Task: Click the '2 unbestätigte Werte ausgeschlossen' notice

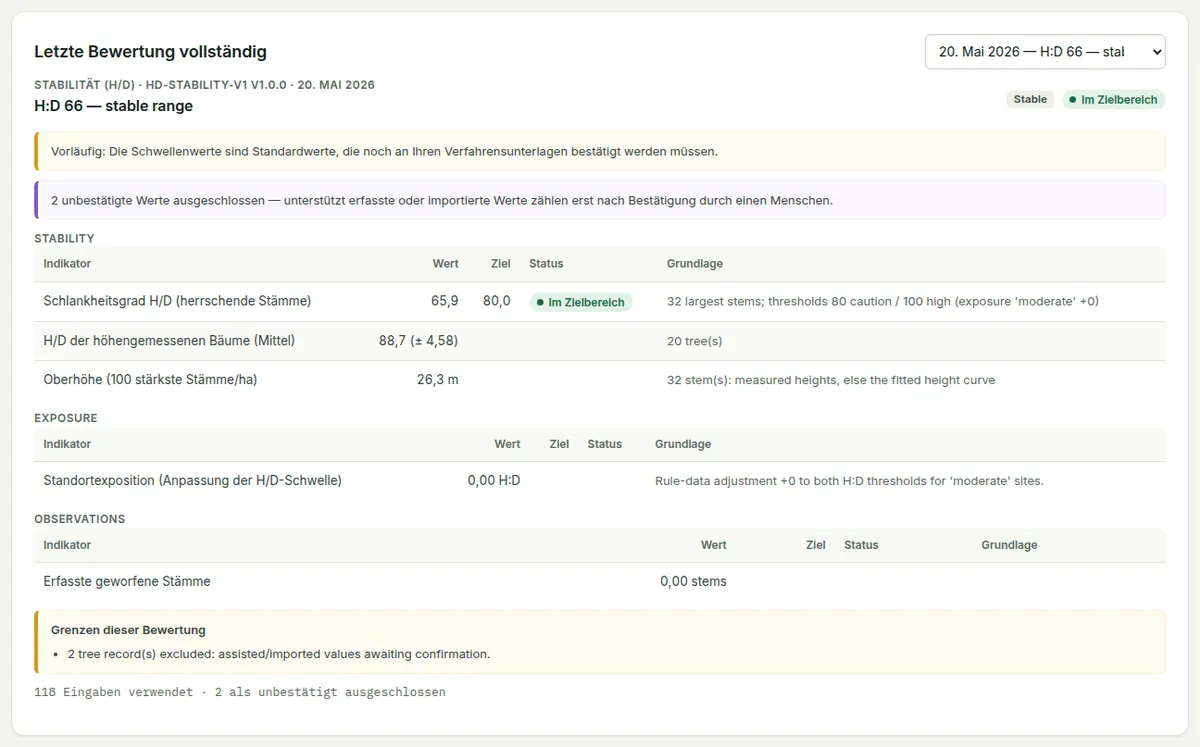Action: point(600,200)
